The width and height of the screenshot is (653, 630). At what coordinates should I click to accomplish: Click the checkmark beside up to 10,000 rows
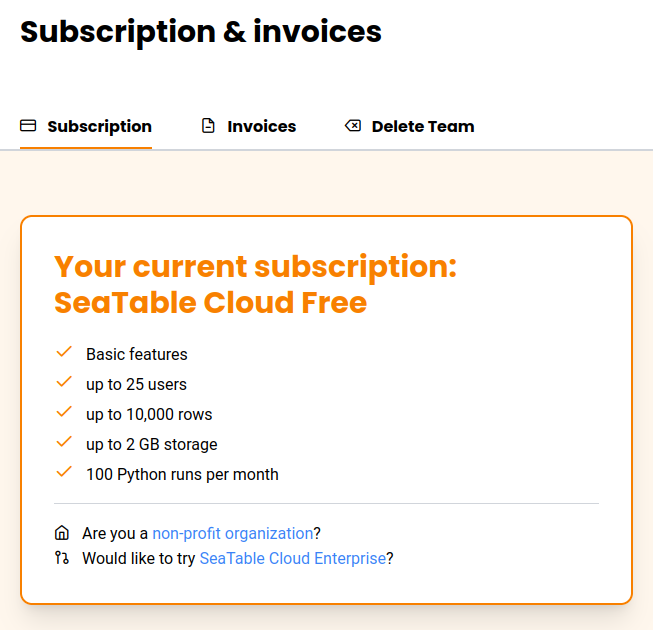(65, 412)
